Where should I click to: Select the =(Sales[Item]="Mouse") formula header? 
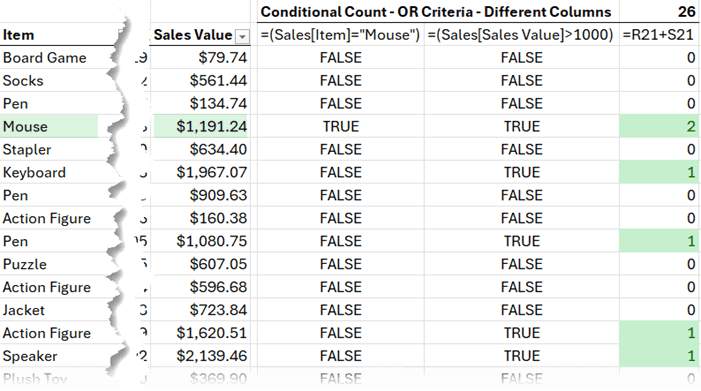340,34
